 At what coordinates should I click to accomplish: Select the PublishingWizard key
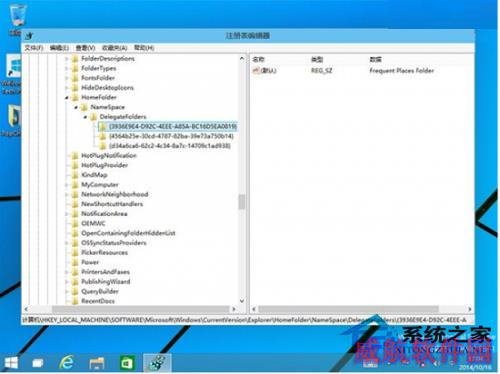pyautogui.click(x=106, y=282)
